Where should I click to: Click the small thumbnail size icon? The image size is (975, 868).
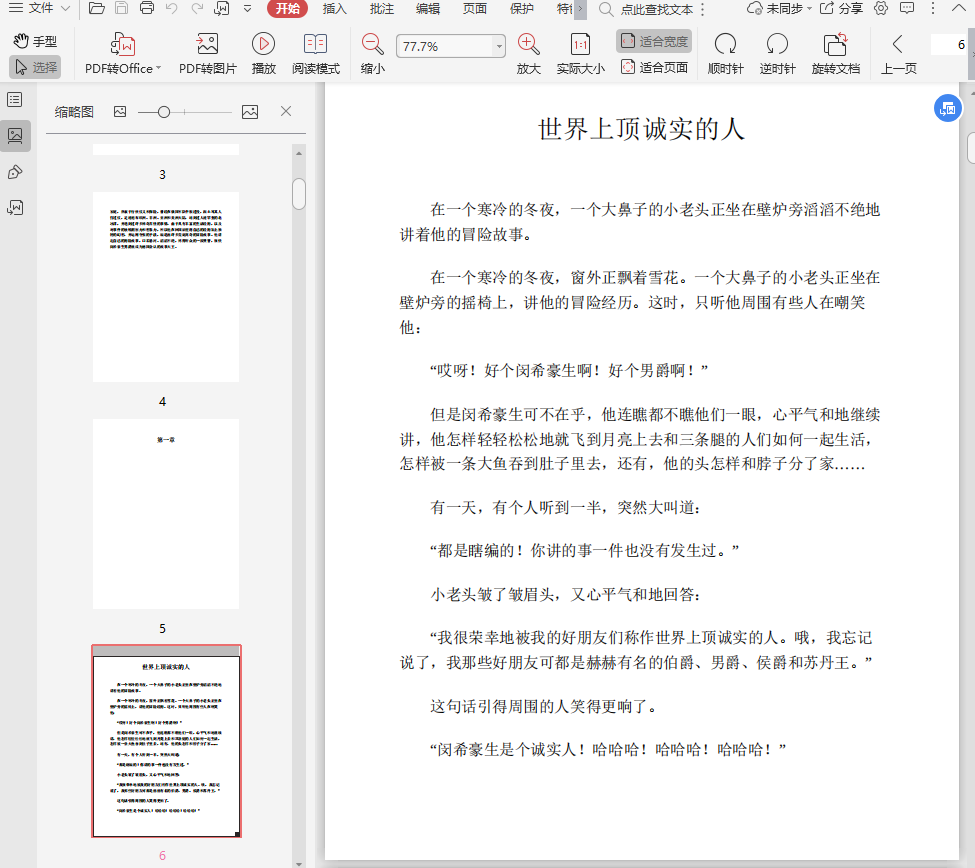[x=120, y=112]
